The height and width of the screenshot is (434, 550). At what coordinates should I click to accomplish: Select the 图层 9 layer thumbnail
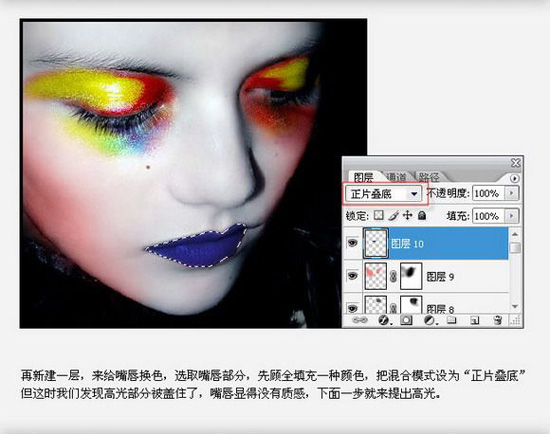click(x=376, y=276)
